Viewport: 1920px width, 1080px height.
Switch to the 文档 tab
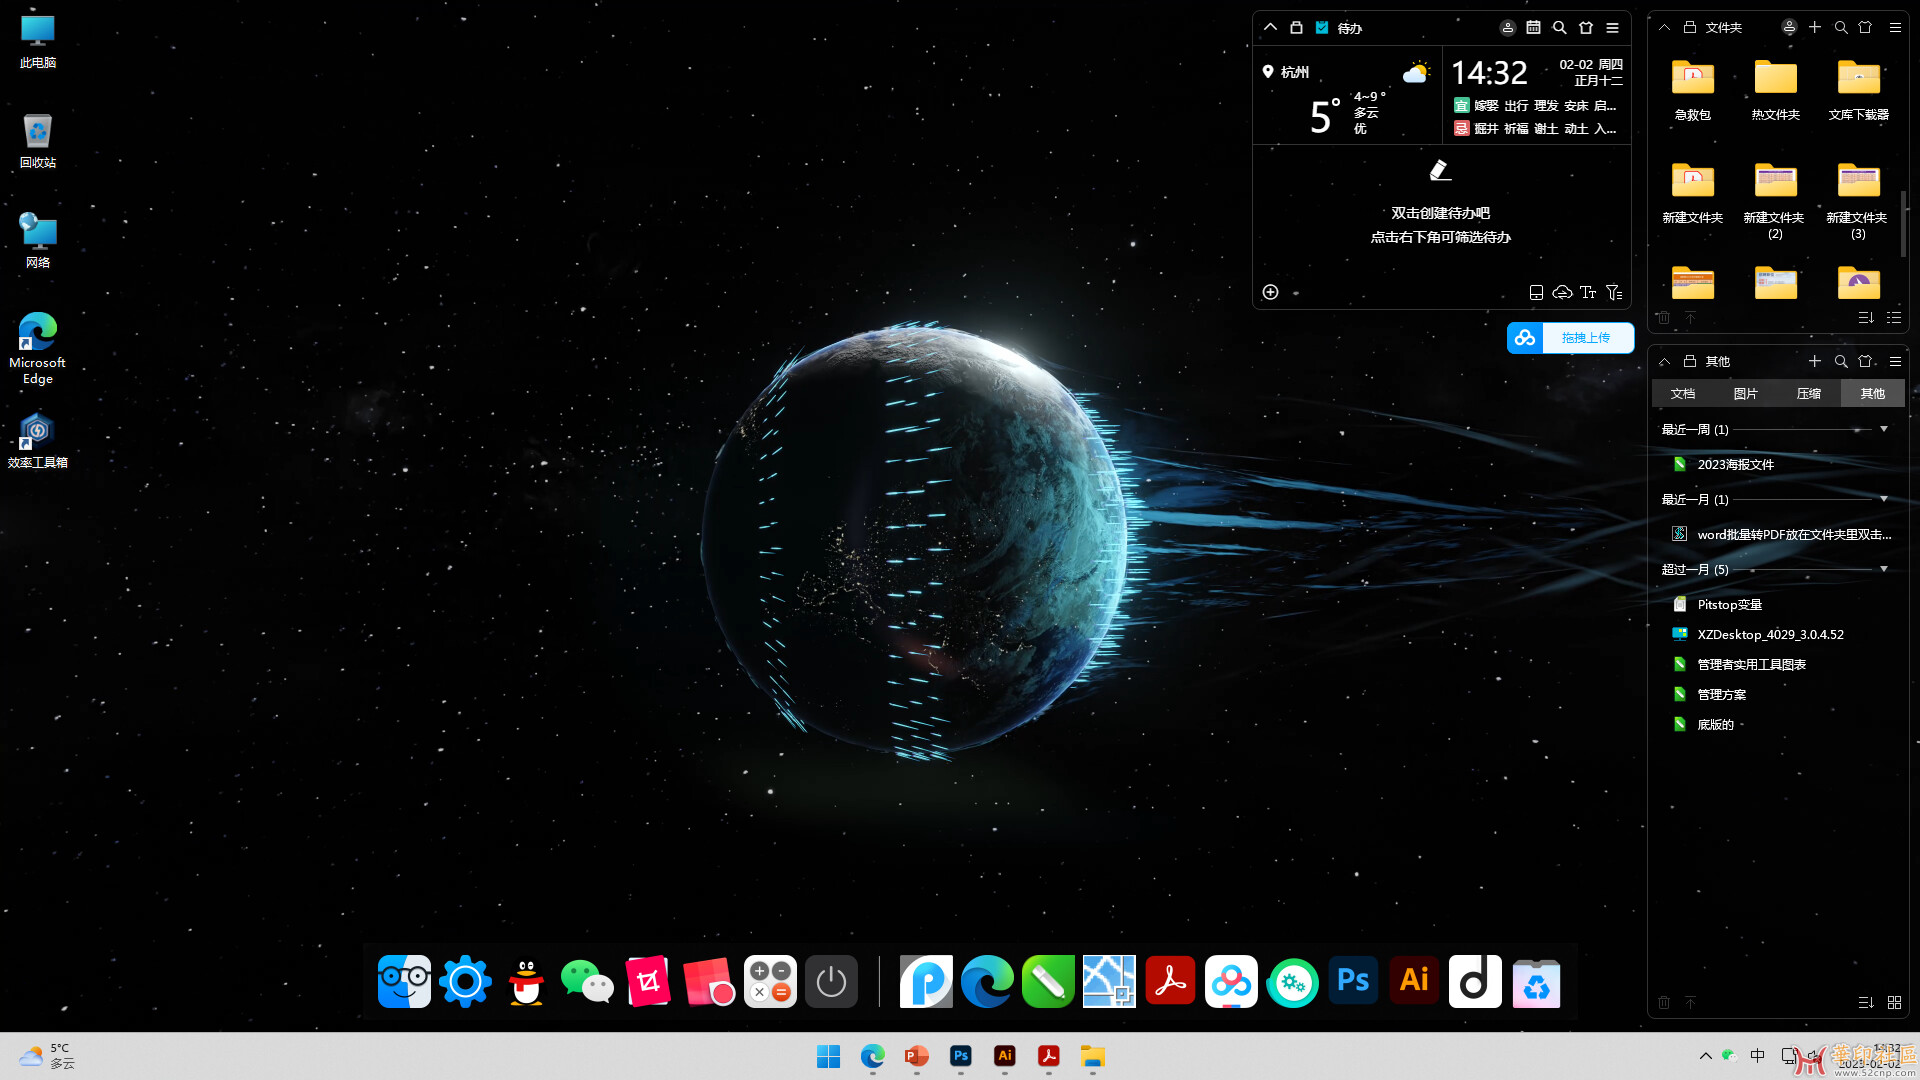(1683, 394)
